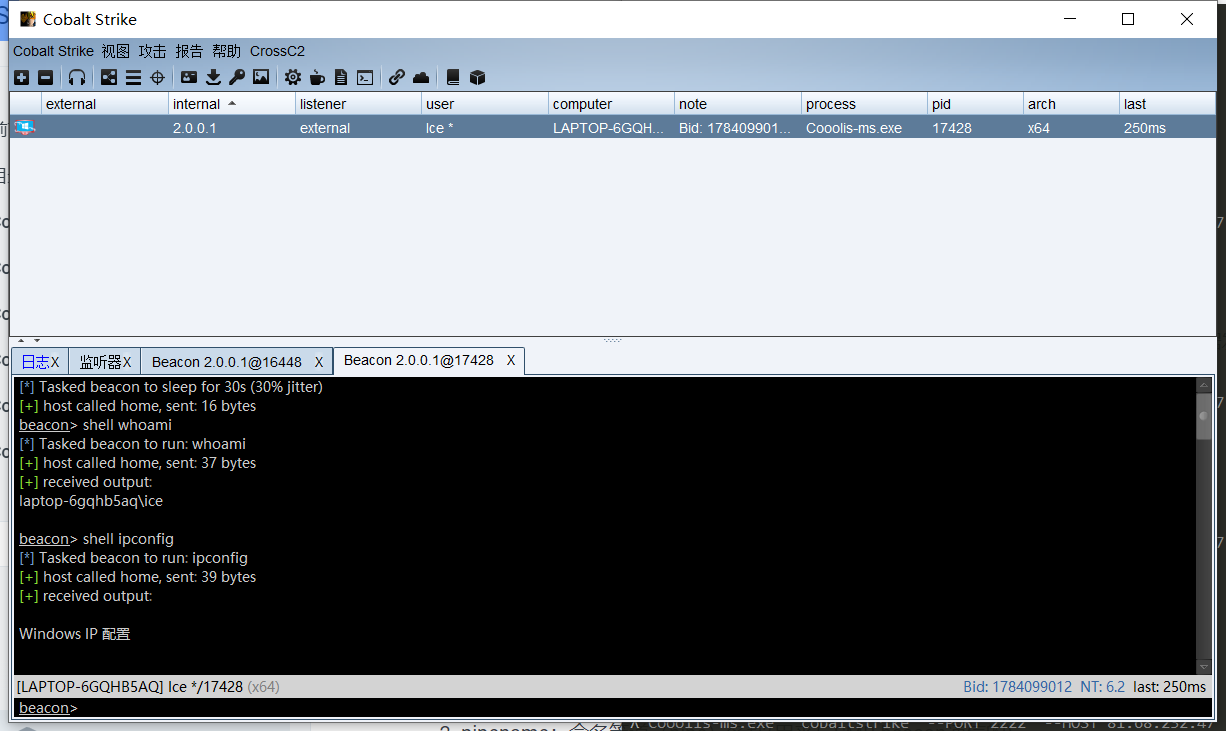Click the coffee cup Java applet icon
Screen dimensions: 1226x731
click(317, 77)
